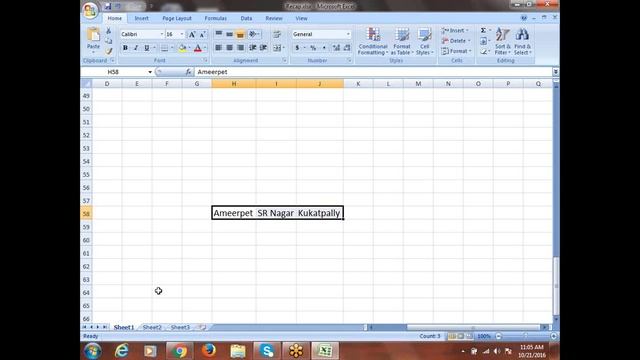This screenshot has height=360, width=640.
Task: Toggle underline formatting
Action: tap(147, 48)
